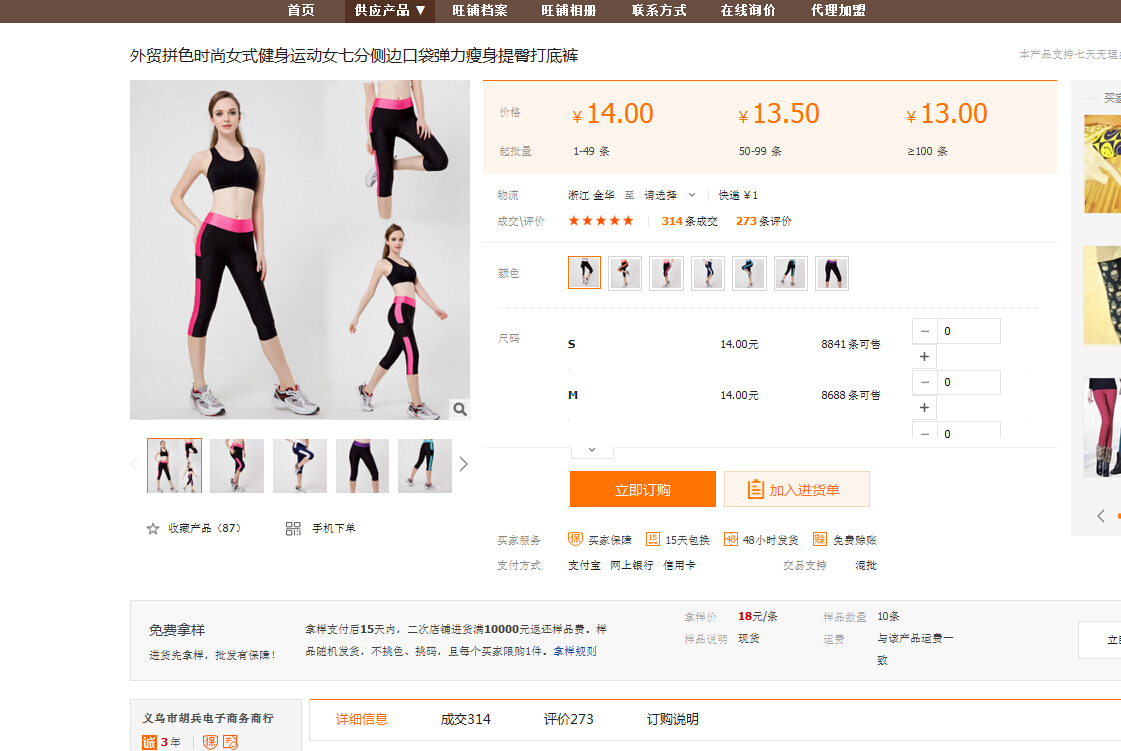The width and height of the screenshot is (1121, 751).
Task: Click the 48小时发货 service icon
Action: pos(731,540)
